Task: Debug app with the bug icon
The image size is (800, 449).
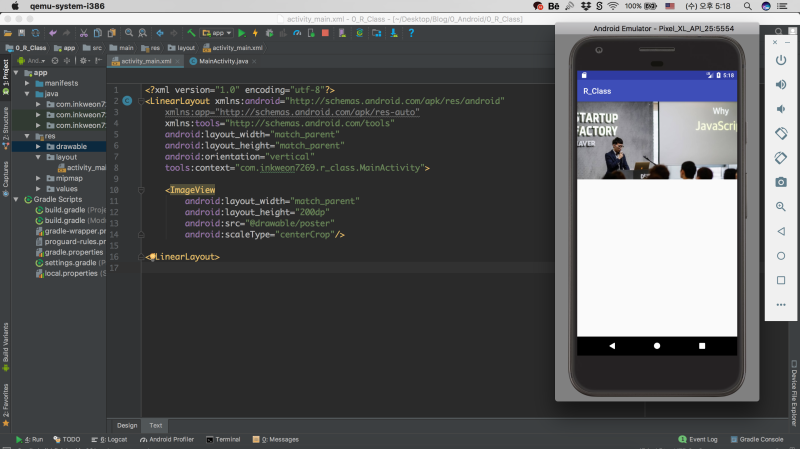Action: point(269,33)
